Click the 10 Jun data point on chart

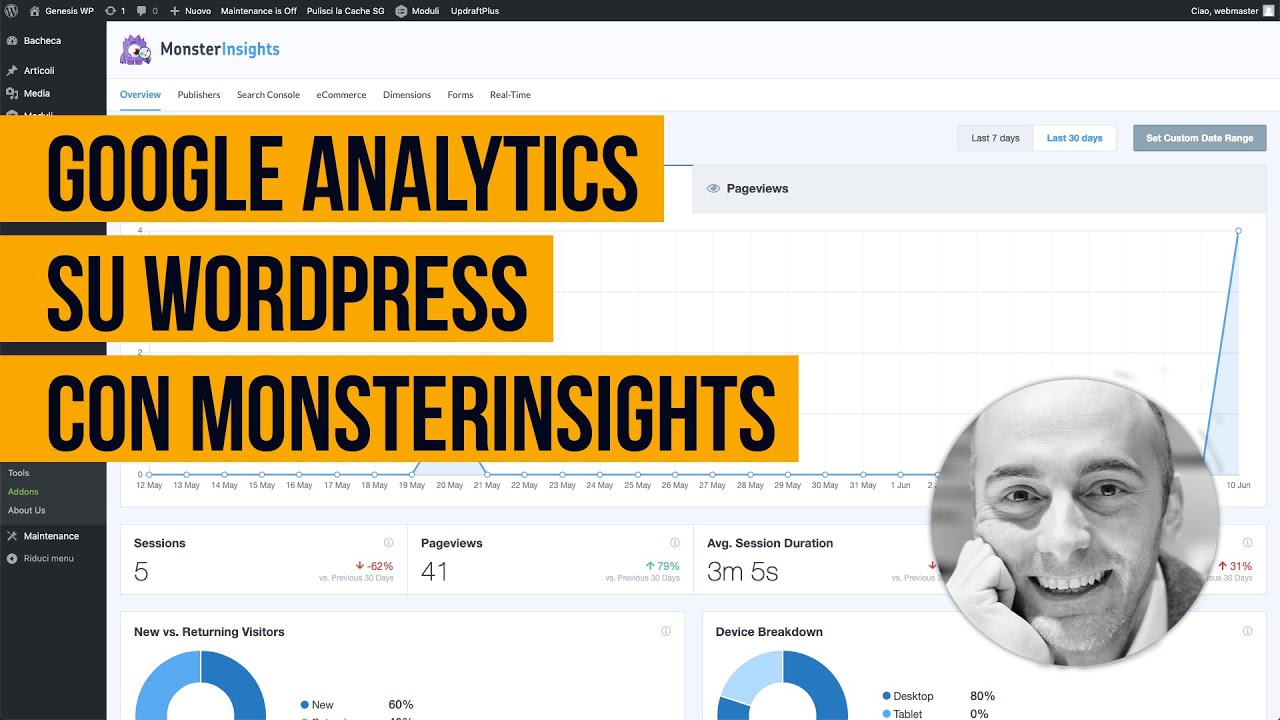[x=1238, y=231]
